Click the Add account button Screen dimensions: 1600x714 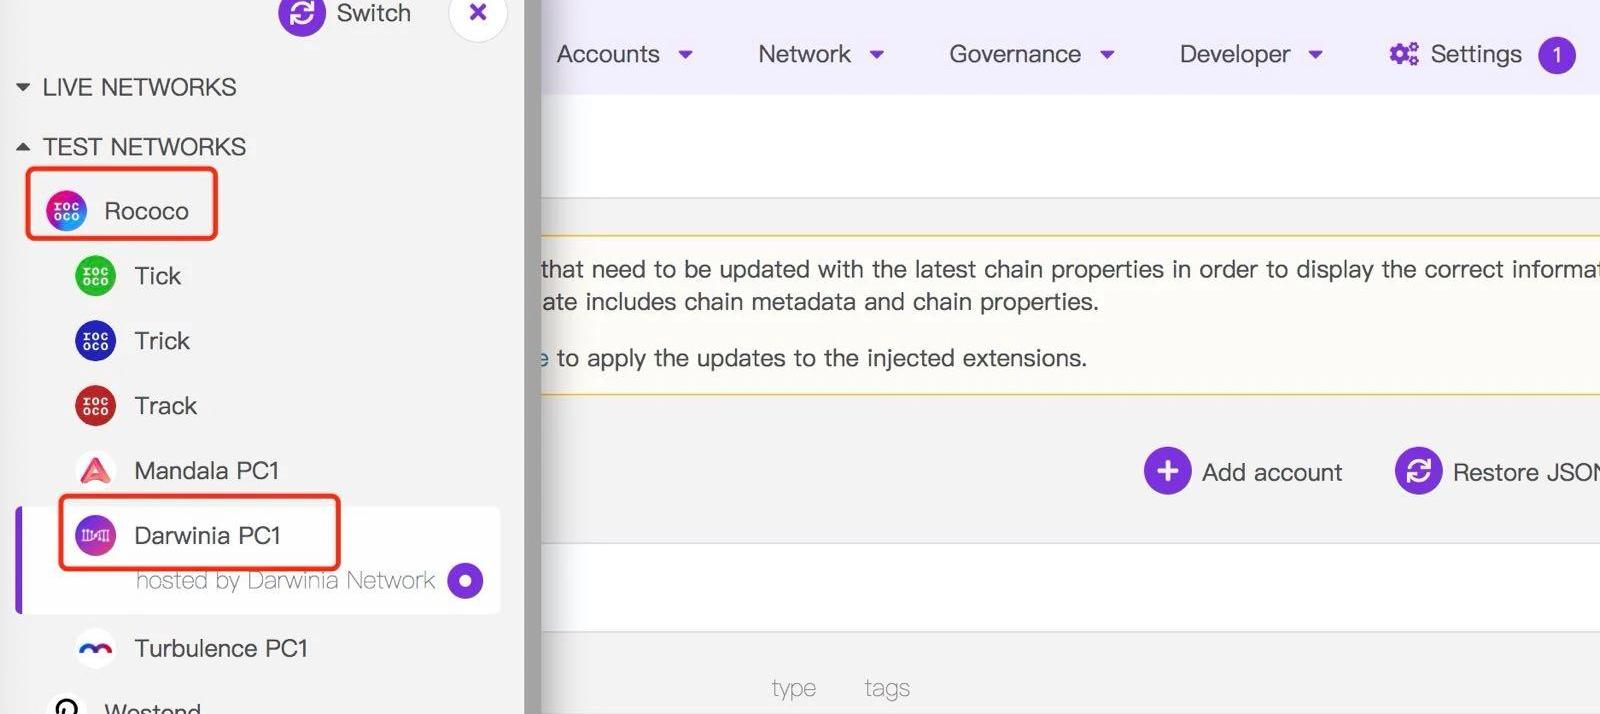tap(1244, 471)
